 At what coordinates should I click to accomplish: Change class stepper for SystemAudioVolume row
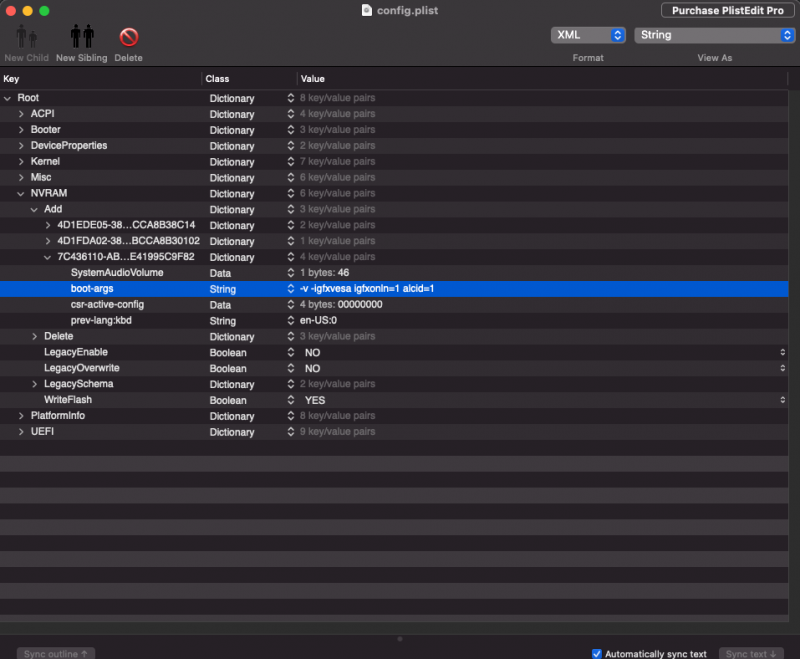tap(290, 273)
